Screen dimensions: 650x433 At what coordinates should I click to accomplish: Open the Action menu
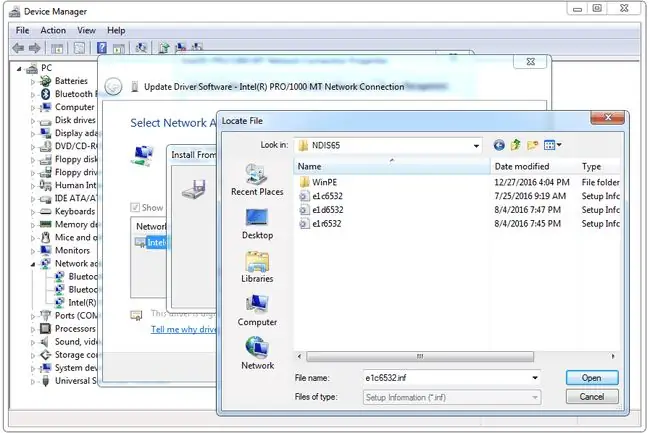[53, 30]
